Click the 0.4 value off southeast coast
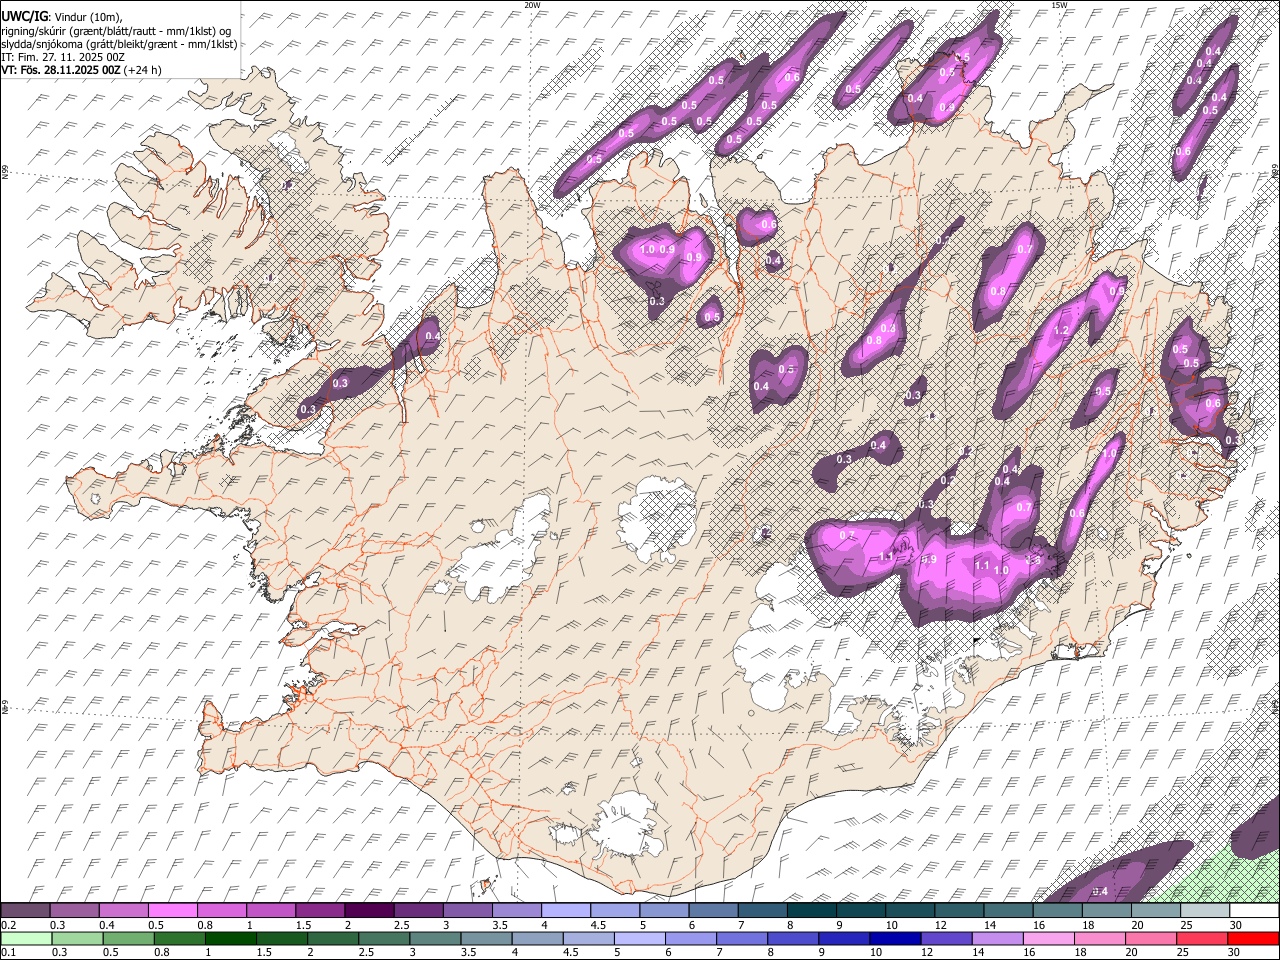The width and height of the screenshot is (1280, 960). (x=1100, y=891)
